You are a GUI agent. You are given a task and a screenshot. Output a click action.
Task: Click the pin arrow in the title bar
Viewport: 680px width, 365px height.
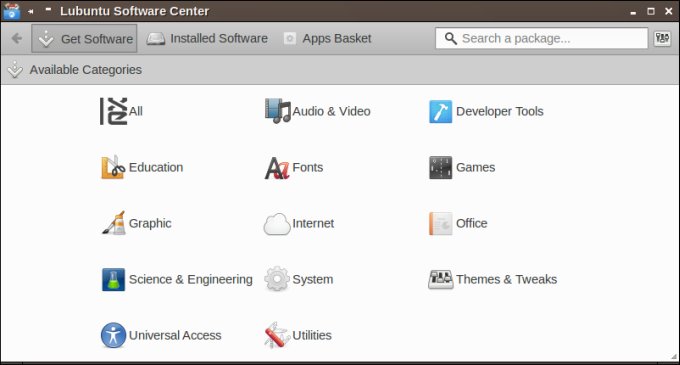(x=30, y=11)
